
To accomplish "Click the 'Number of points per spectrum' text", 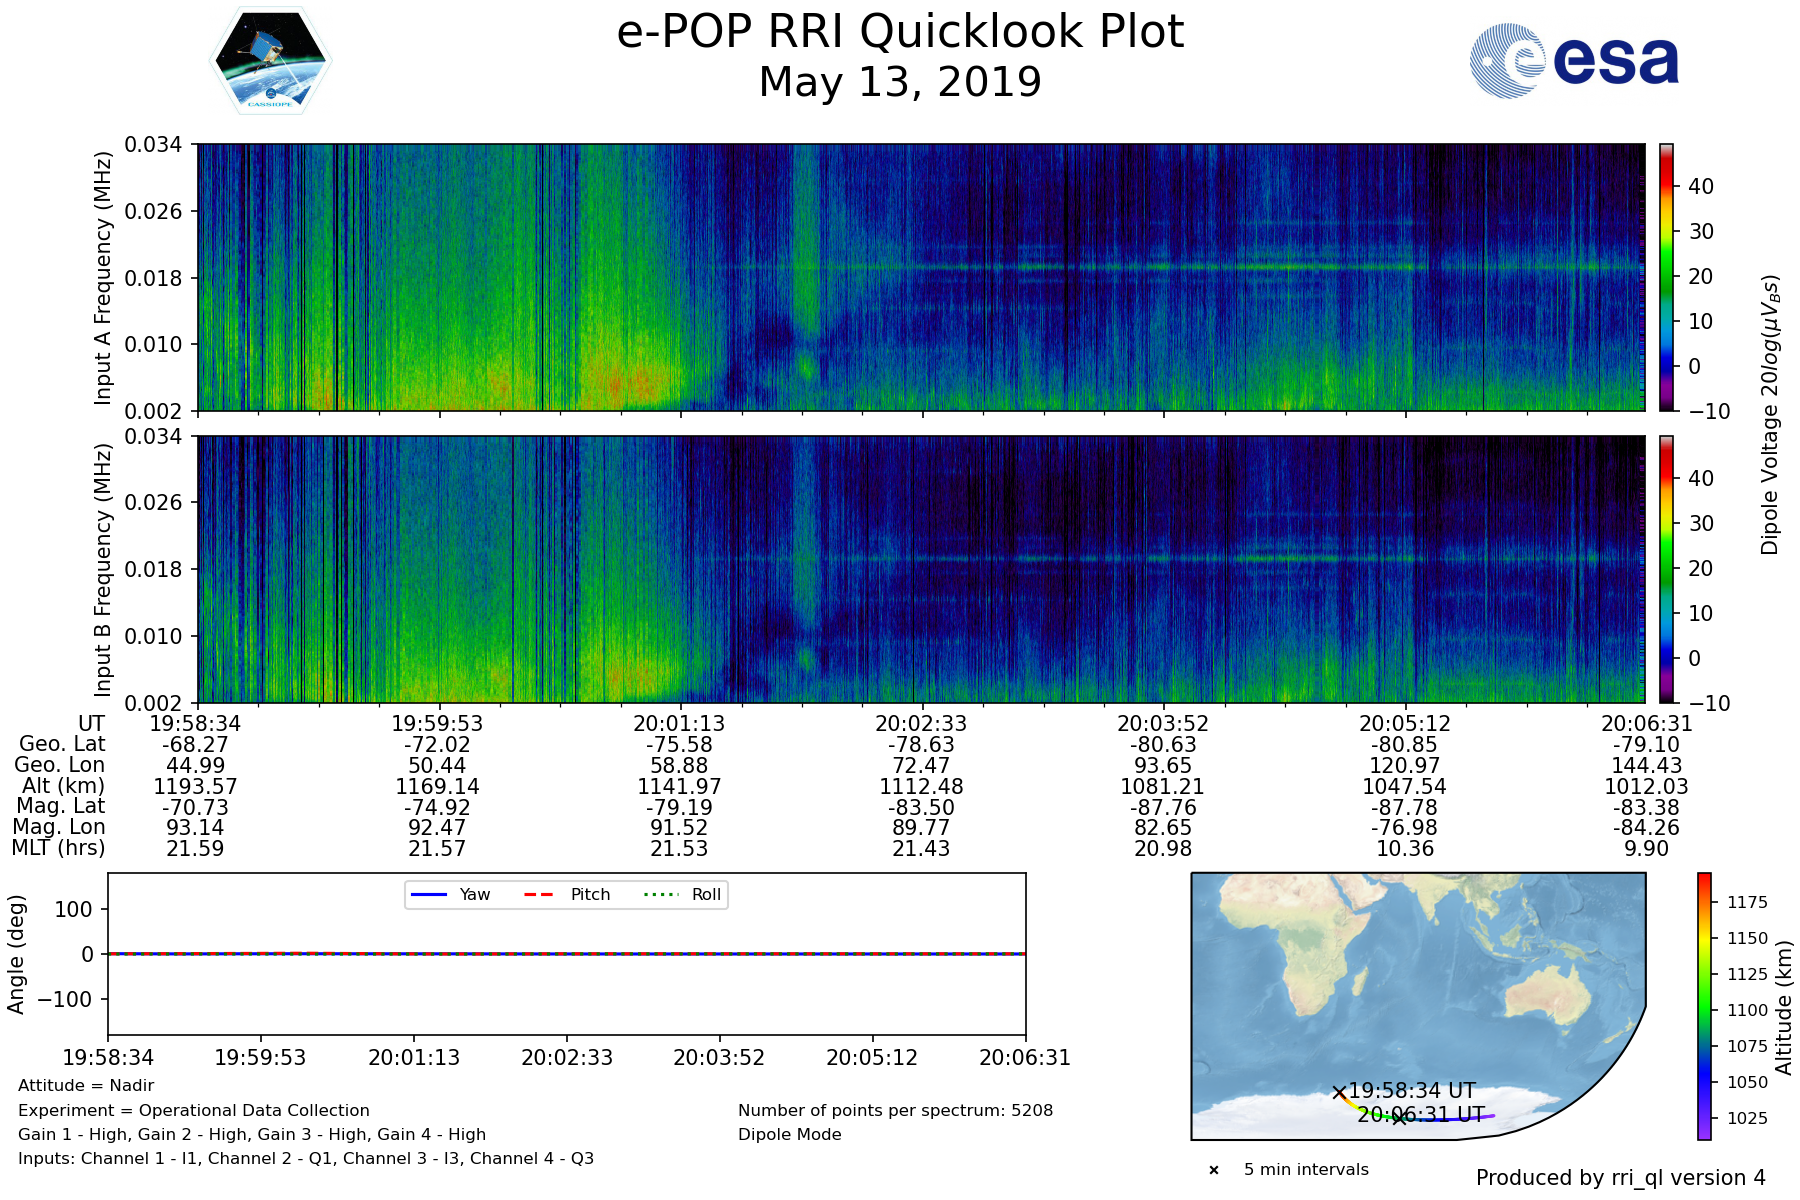I will point(895,1111).
